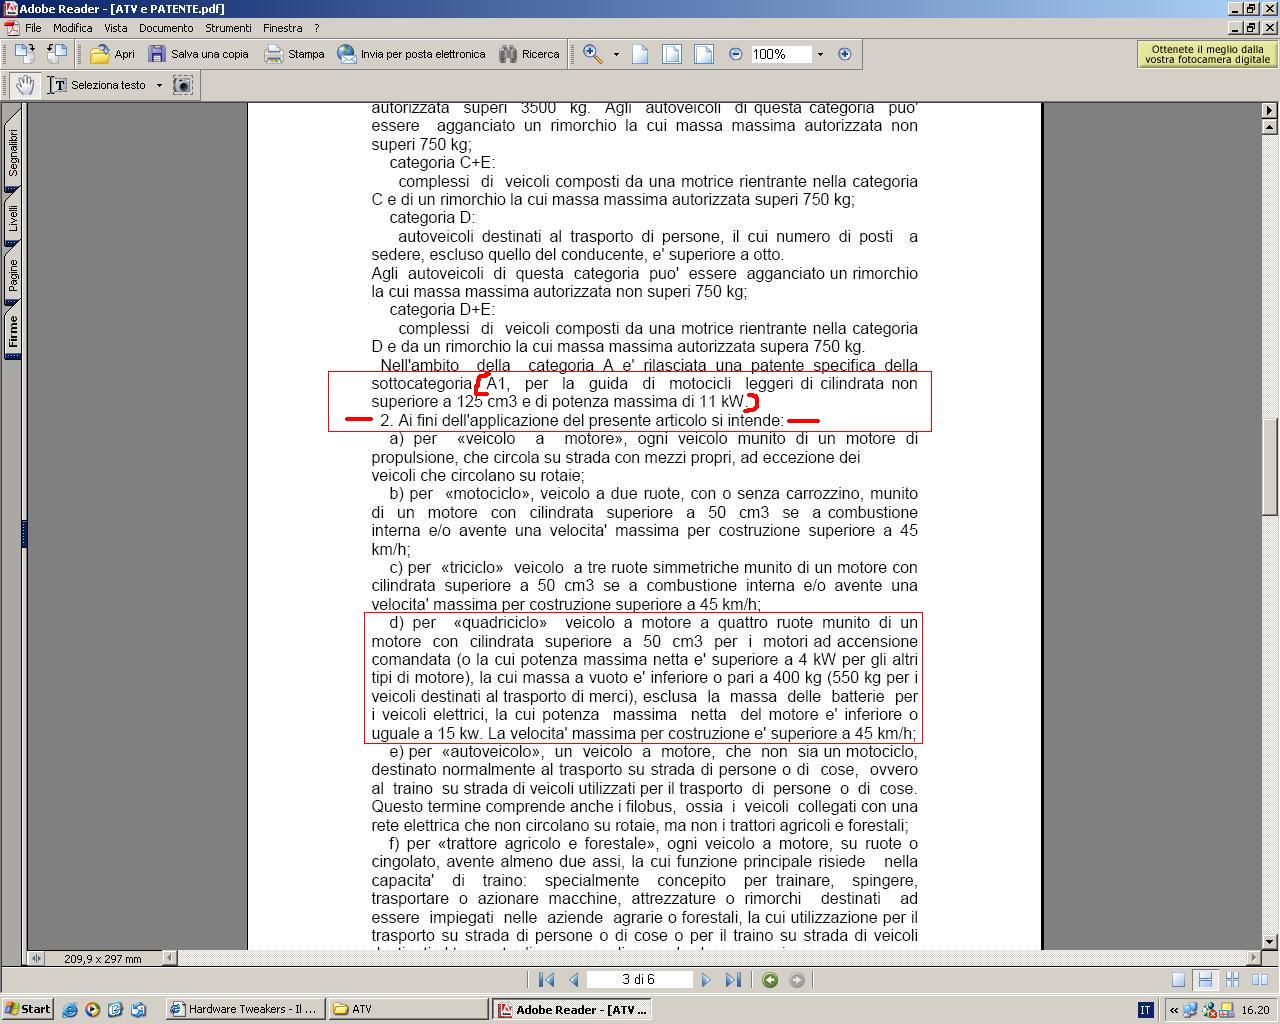Go to the previous page
The height and width of the screenshot is (1024, 1280).
coord(574,980)
